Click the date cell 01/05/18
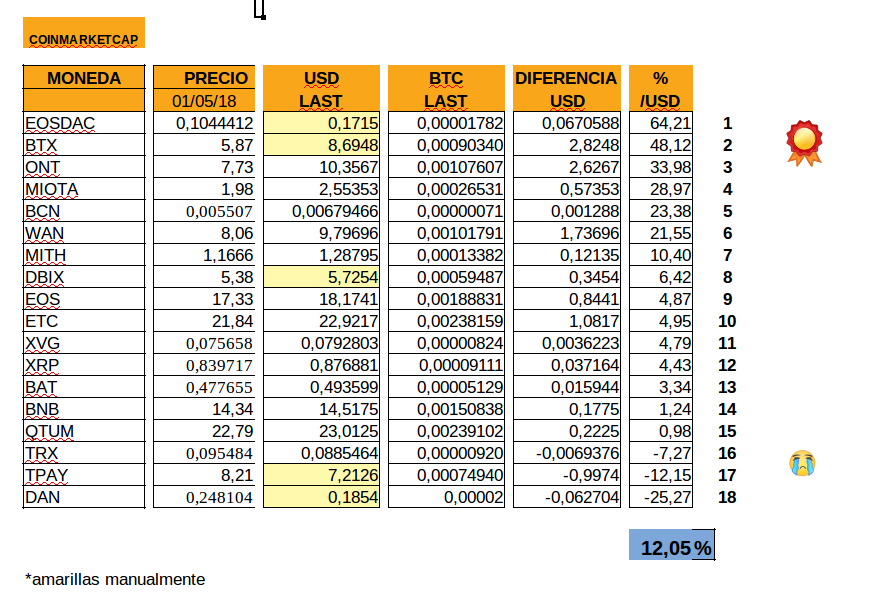Screen dimensions: 875x601 pos(204,100)
